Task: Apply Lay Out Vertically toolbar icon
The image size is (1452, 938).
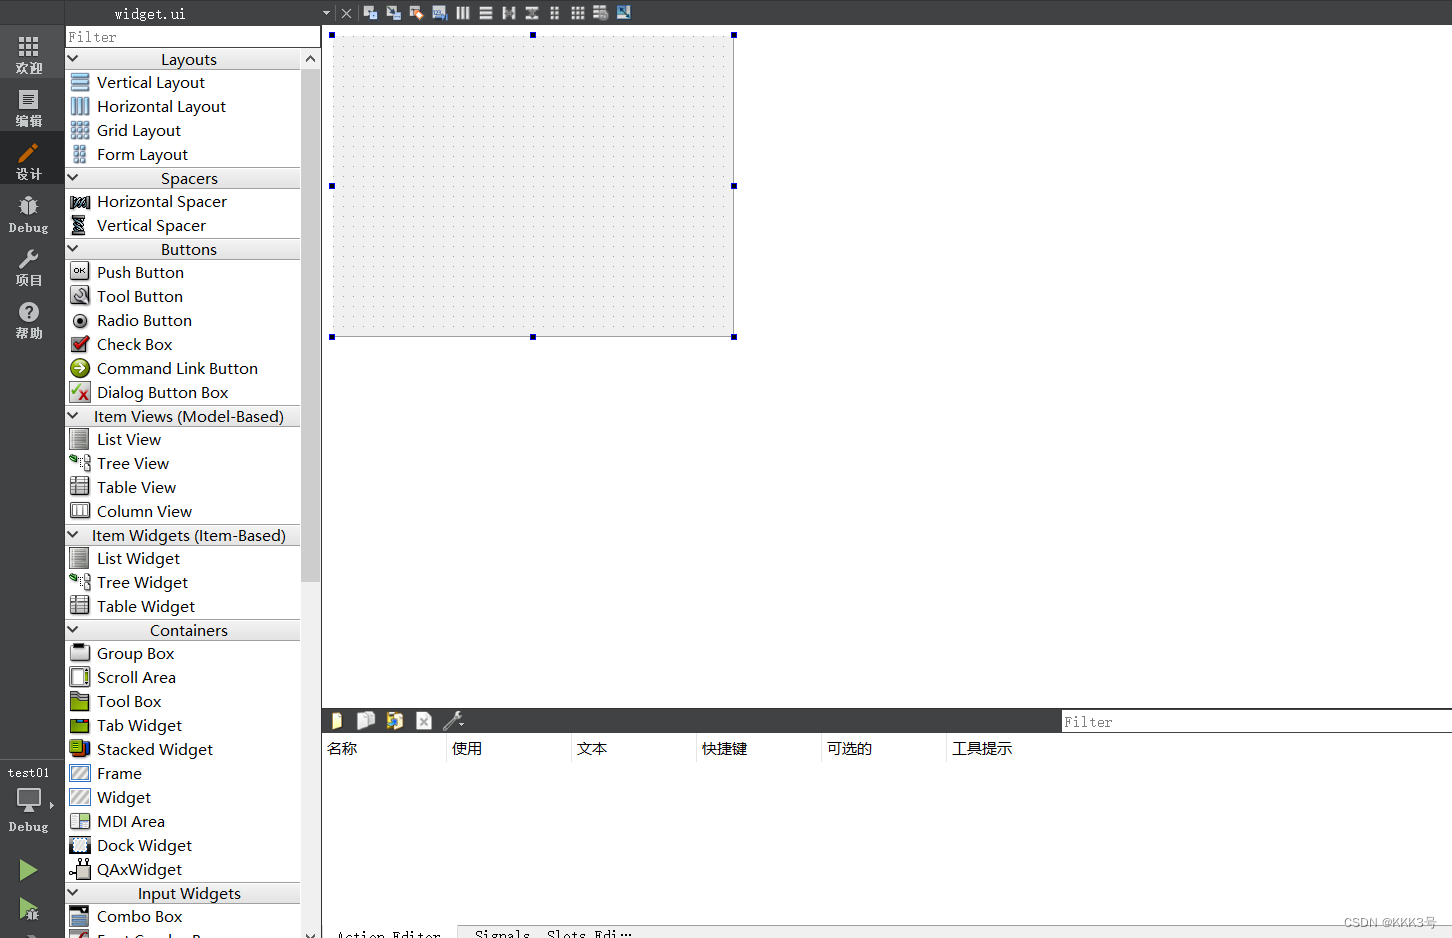Action: tap(486, 13)
